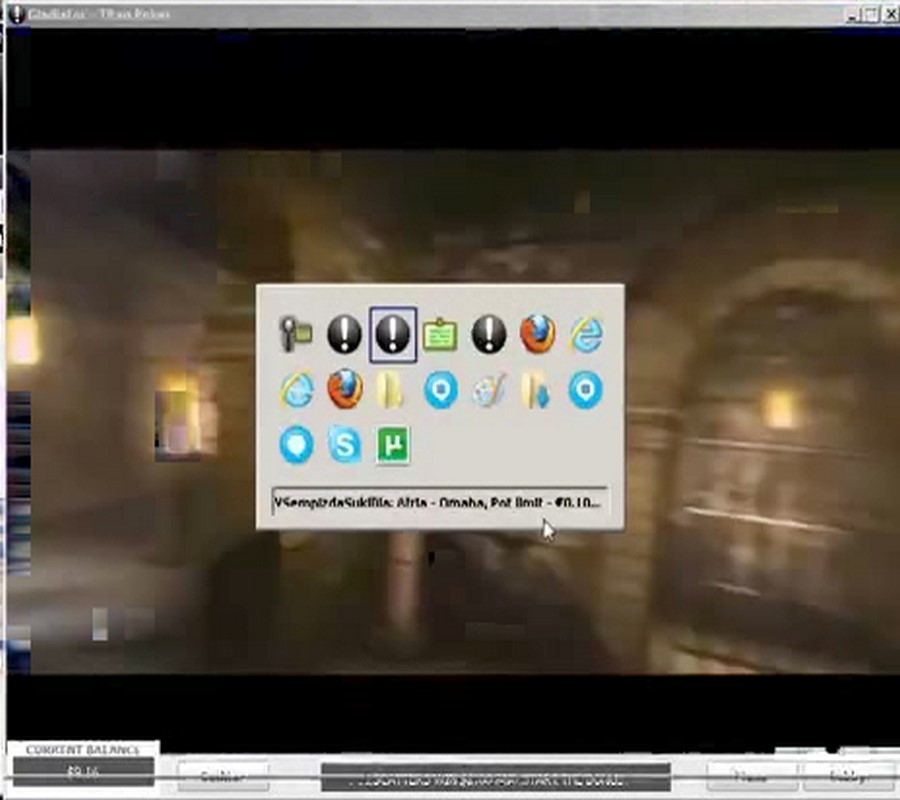Click the blue circle icon beside the paint palette

pos(440,390)
